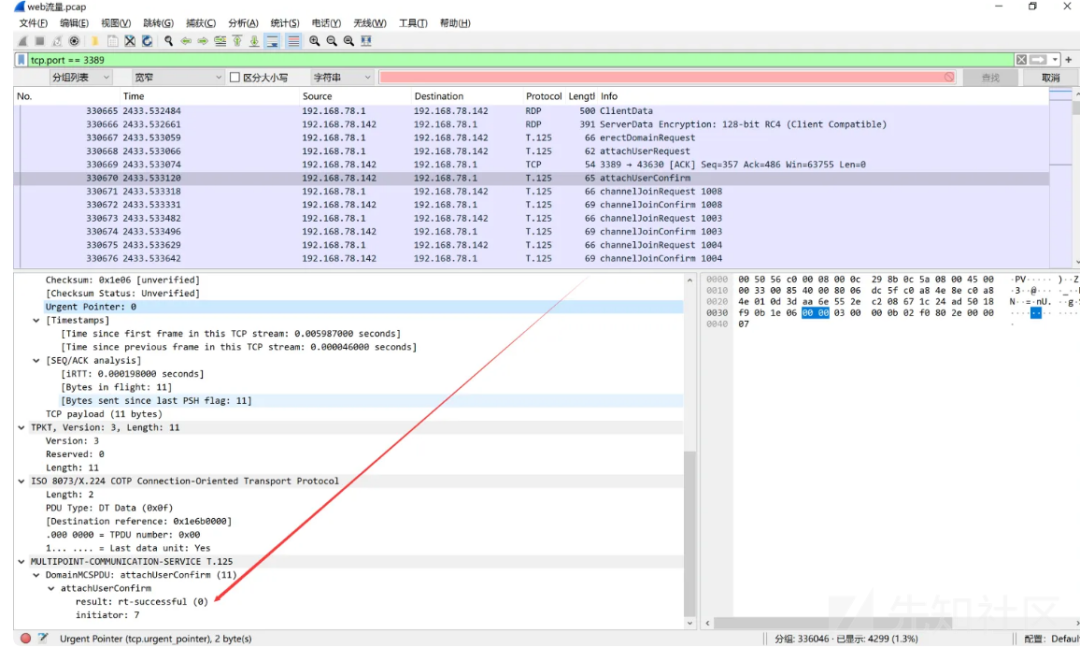Click the Close capture file X icon
1080x647 pixels.
coord(129,41)
